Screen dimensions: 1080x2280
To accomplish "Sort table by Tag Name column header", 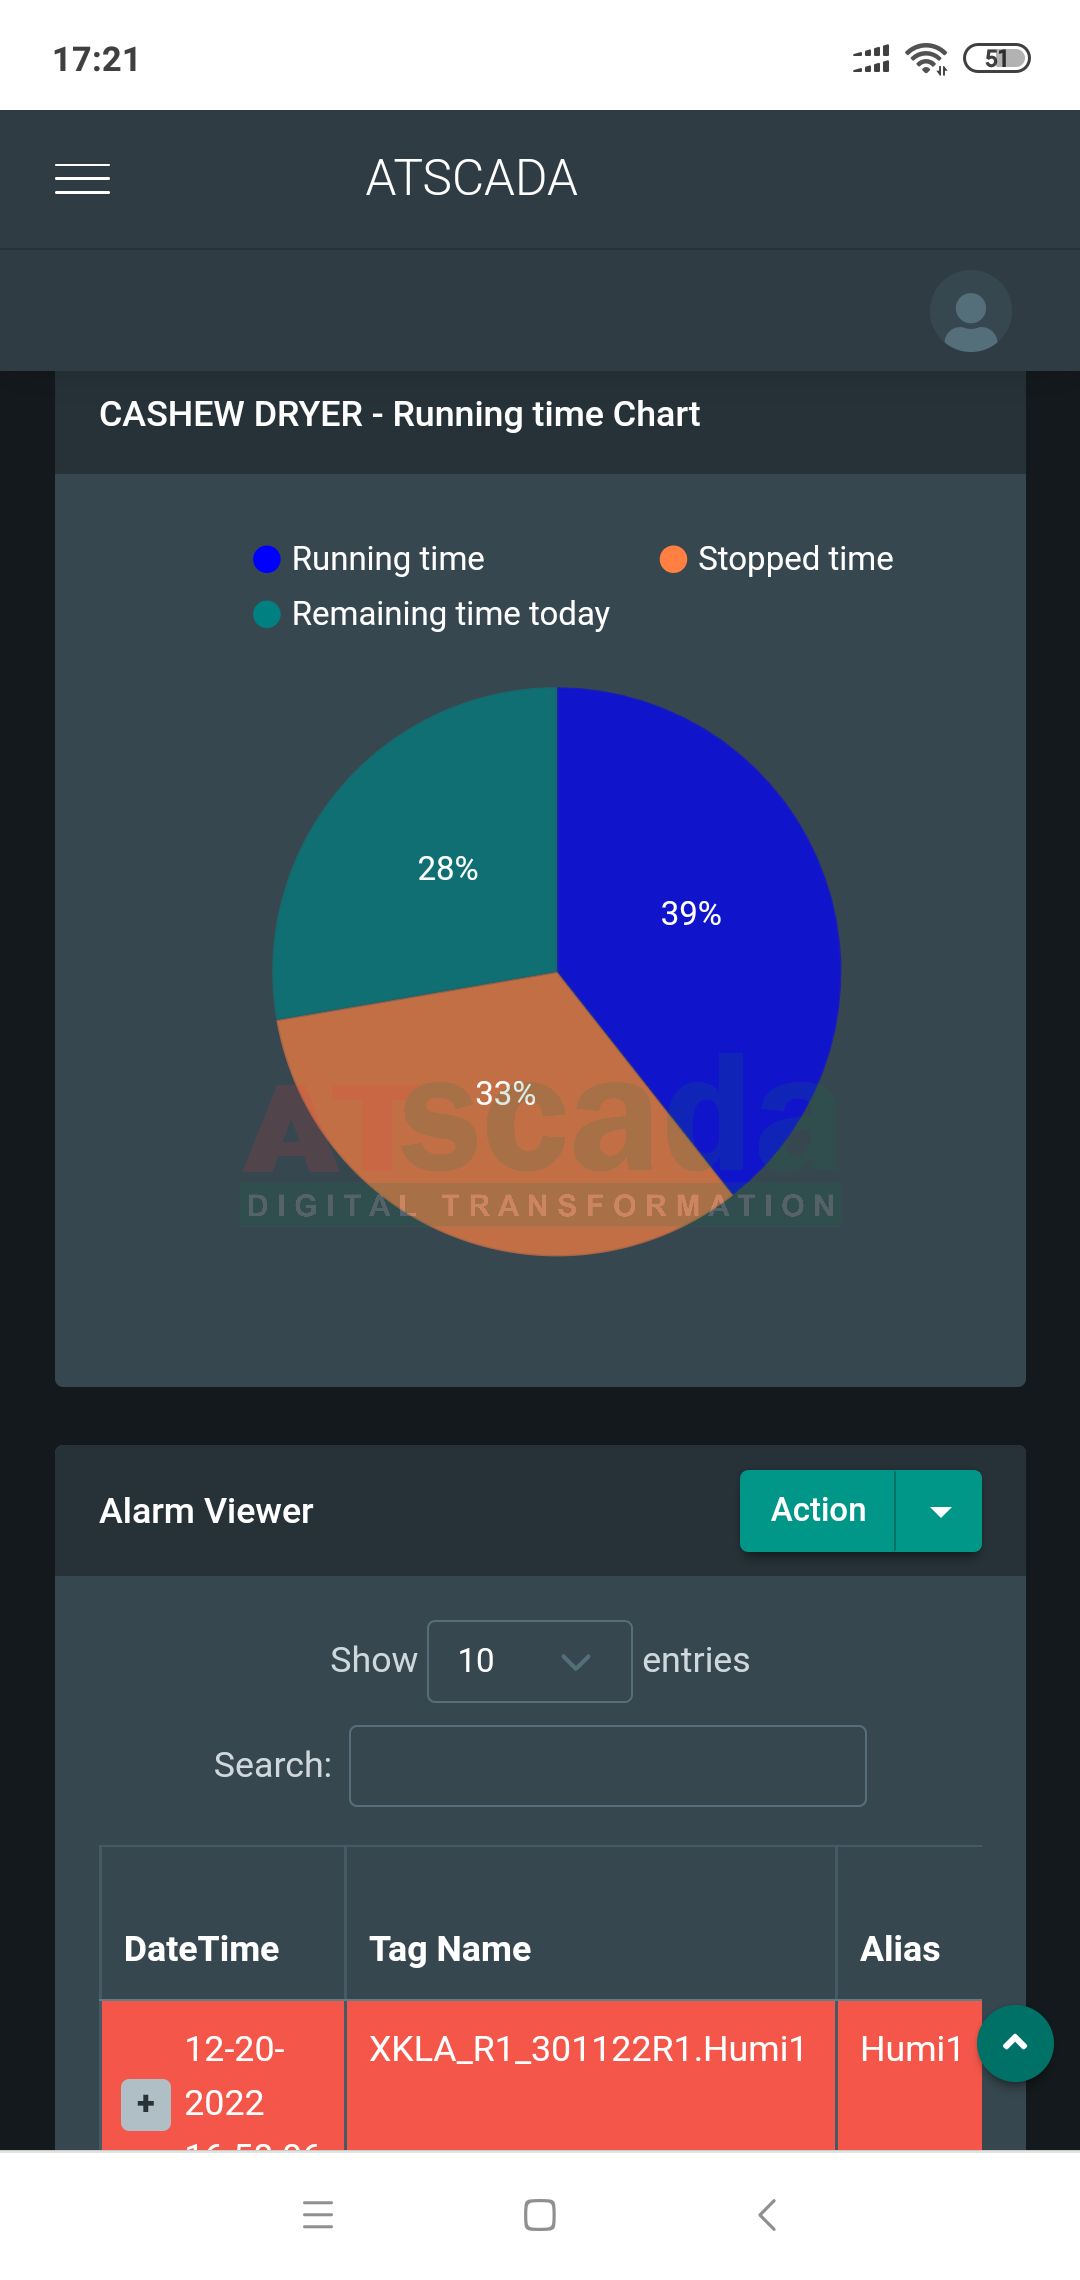I will [x=450, y=1949].
